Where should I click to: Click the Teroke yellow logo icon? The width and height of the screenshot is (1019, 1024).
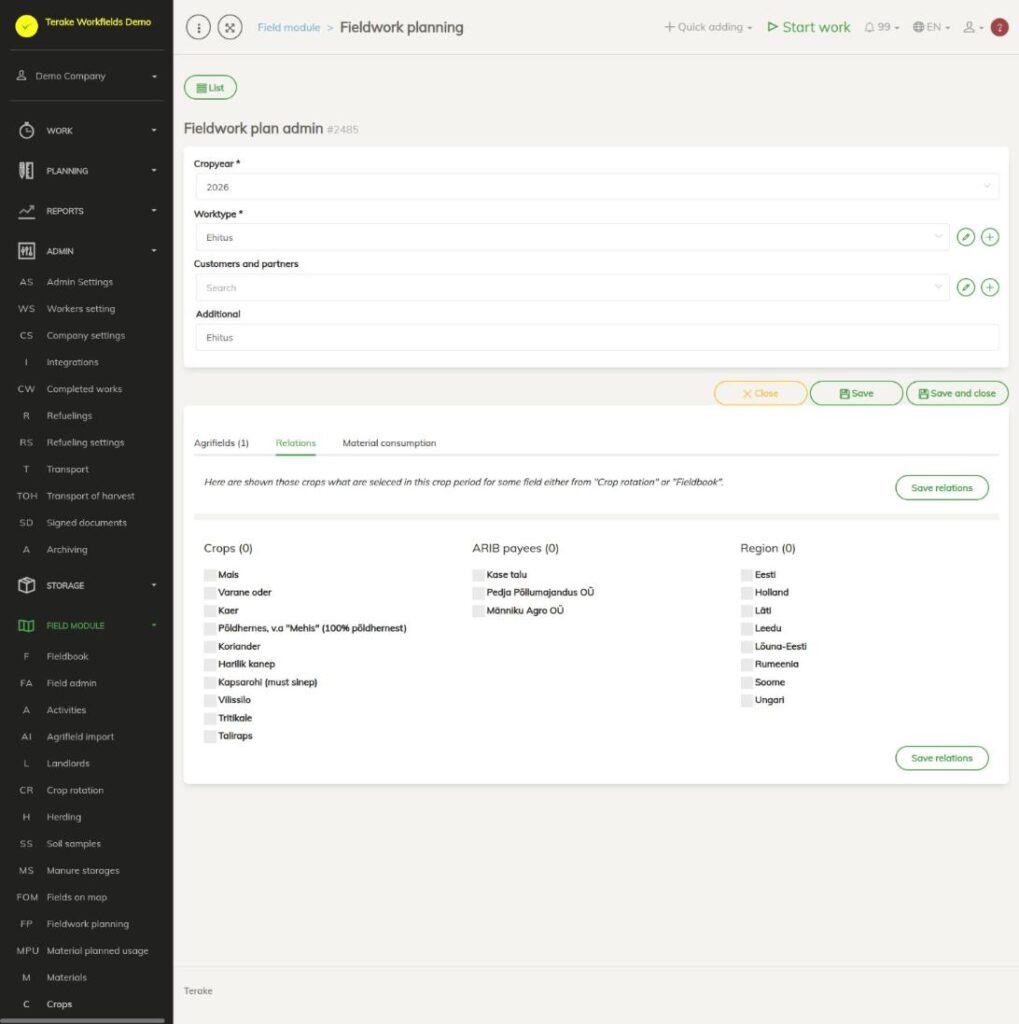26,26
